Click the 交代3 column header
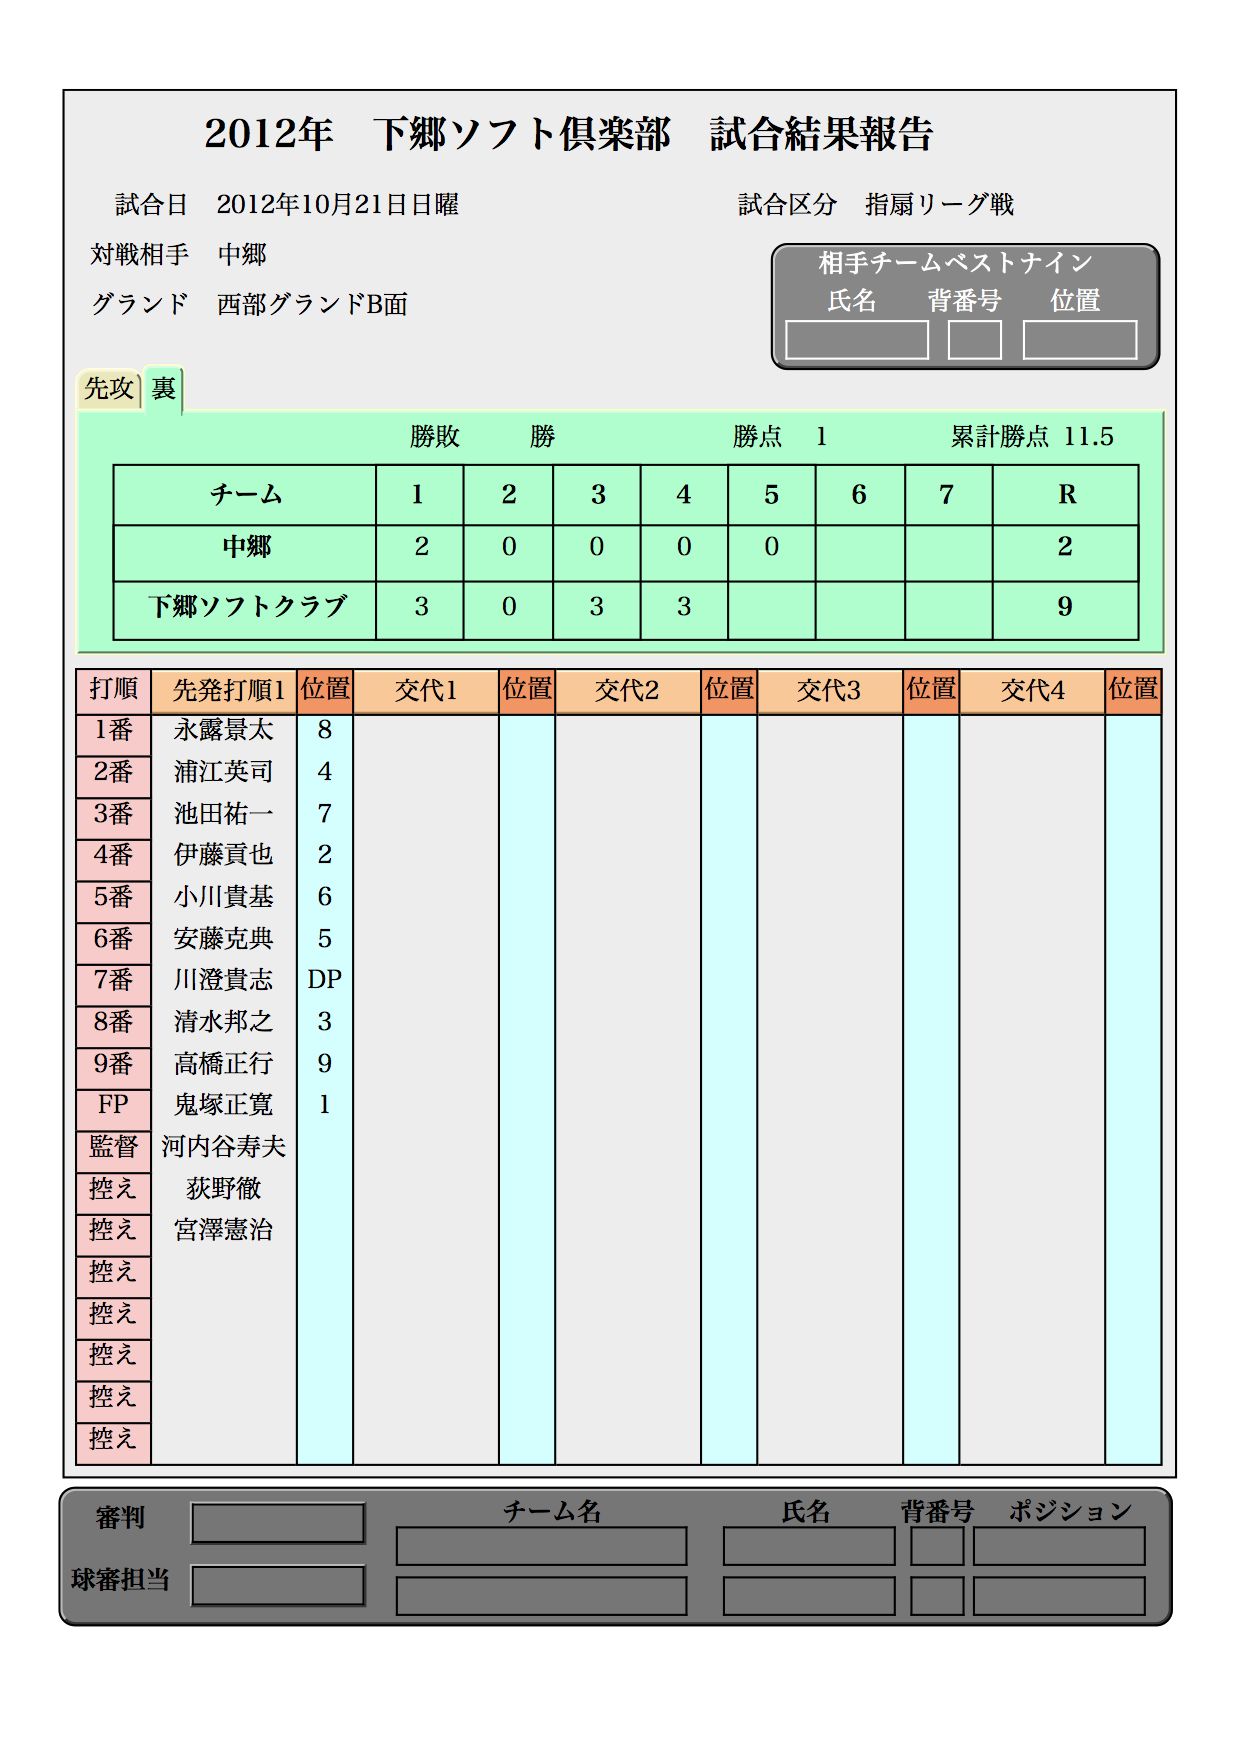The width and height of the screenshot is (1240, 1753). (x=830, y=690)
